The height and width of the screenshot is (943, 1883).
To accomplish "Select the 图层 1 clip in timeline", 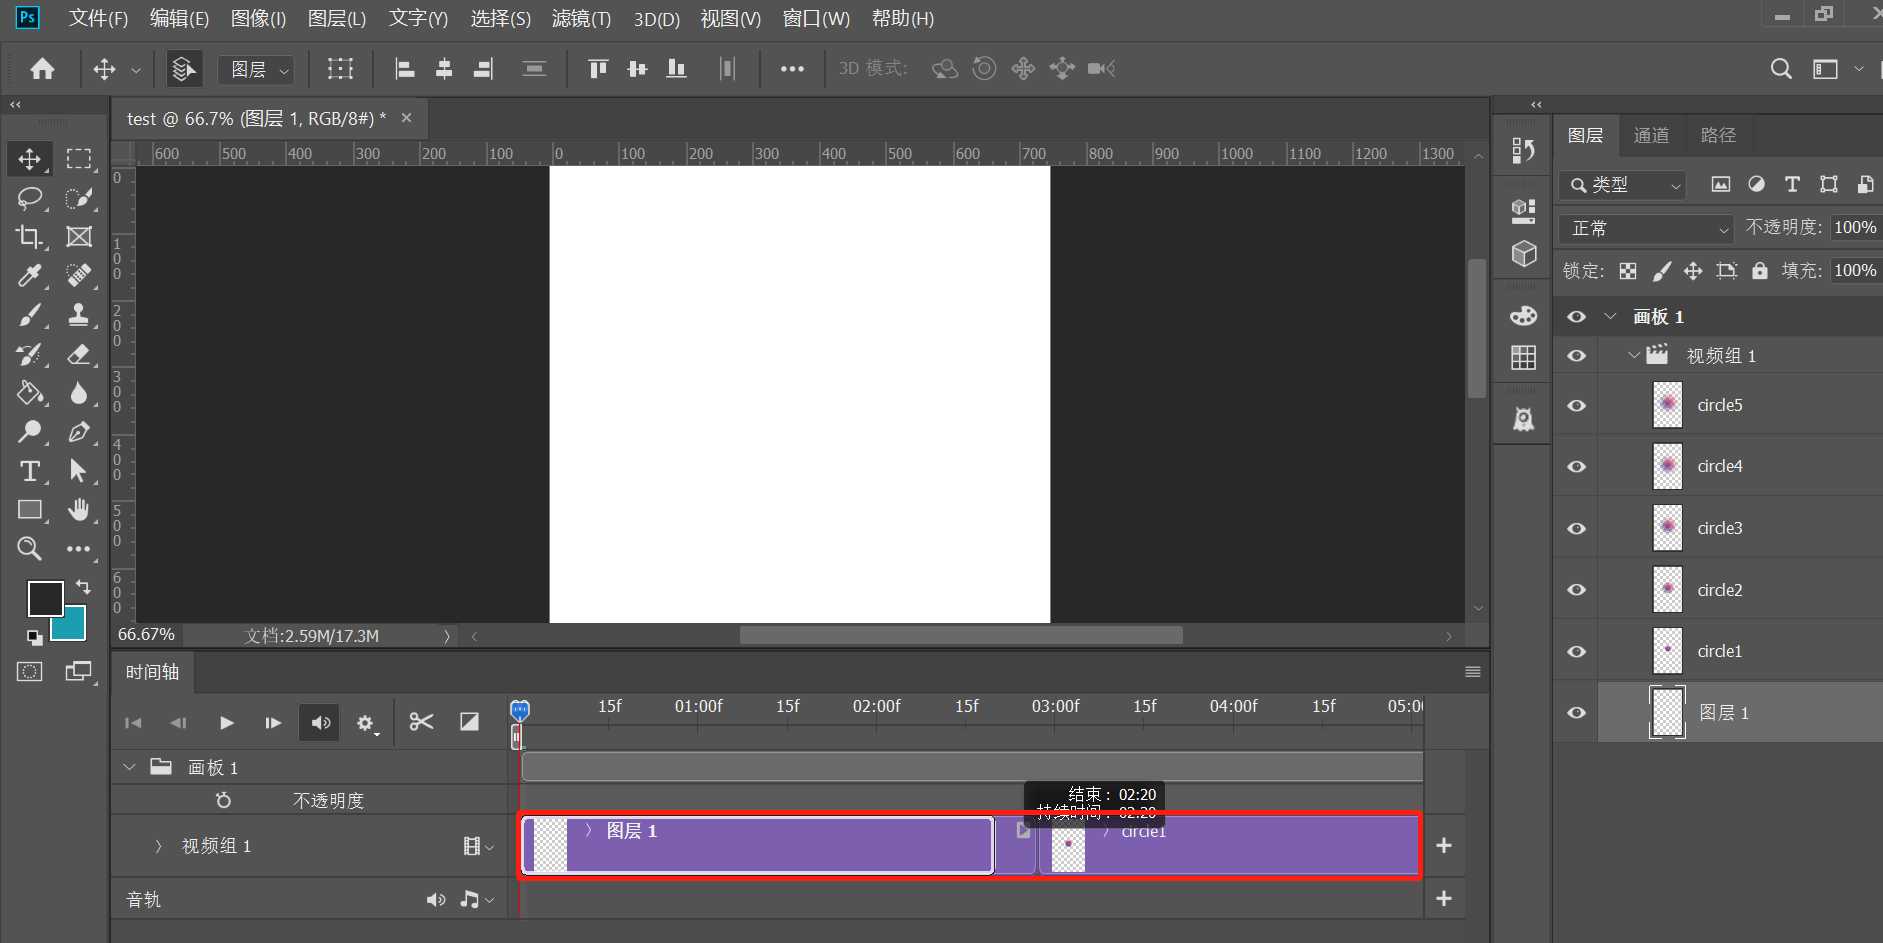I will (x=757, y=846).
